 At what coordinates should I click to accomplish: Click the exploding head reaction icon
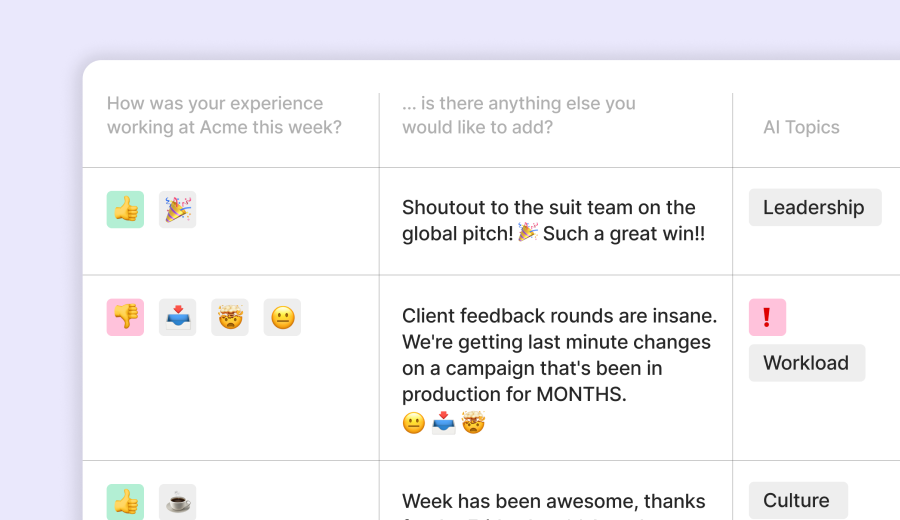pos(230,317)
